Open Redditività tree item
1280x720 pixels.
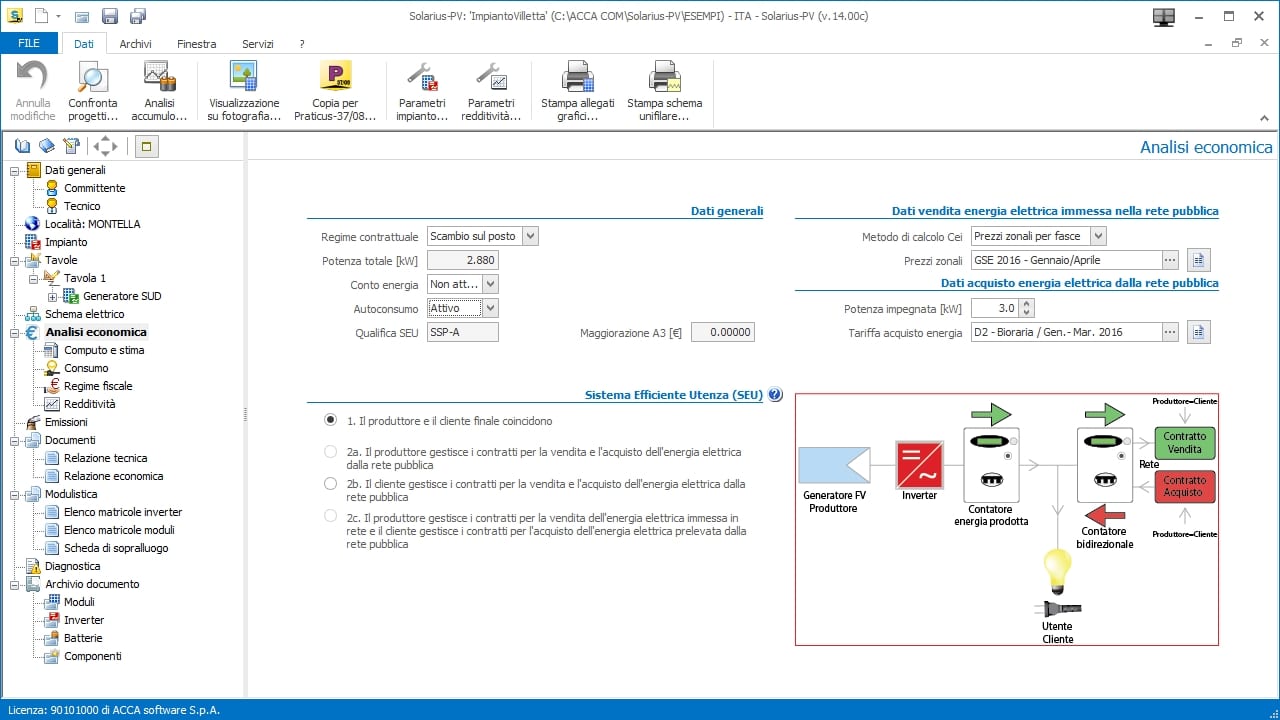90,404
